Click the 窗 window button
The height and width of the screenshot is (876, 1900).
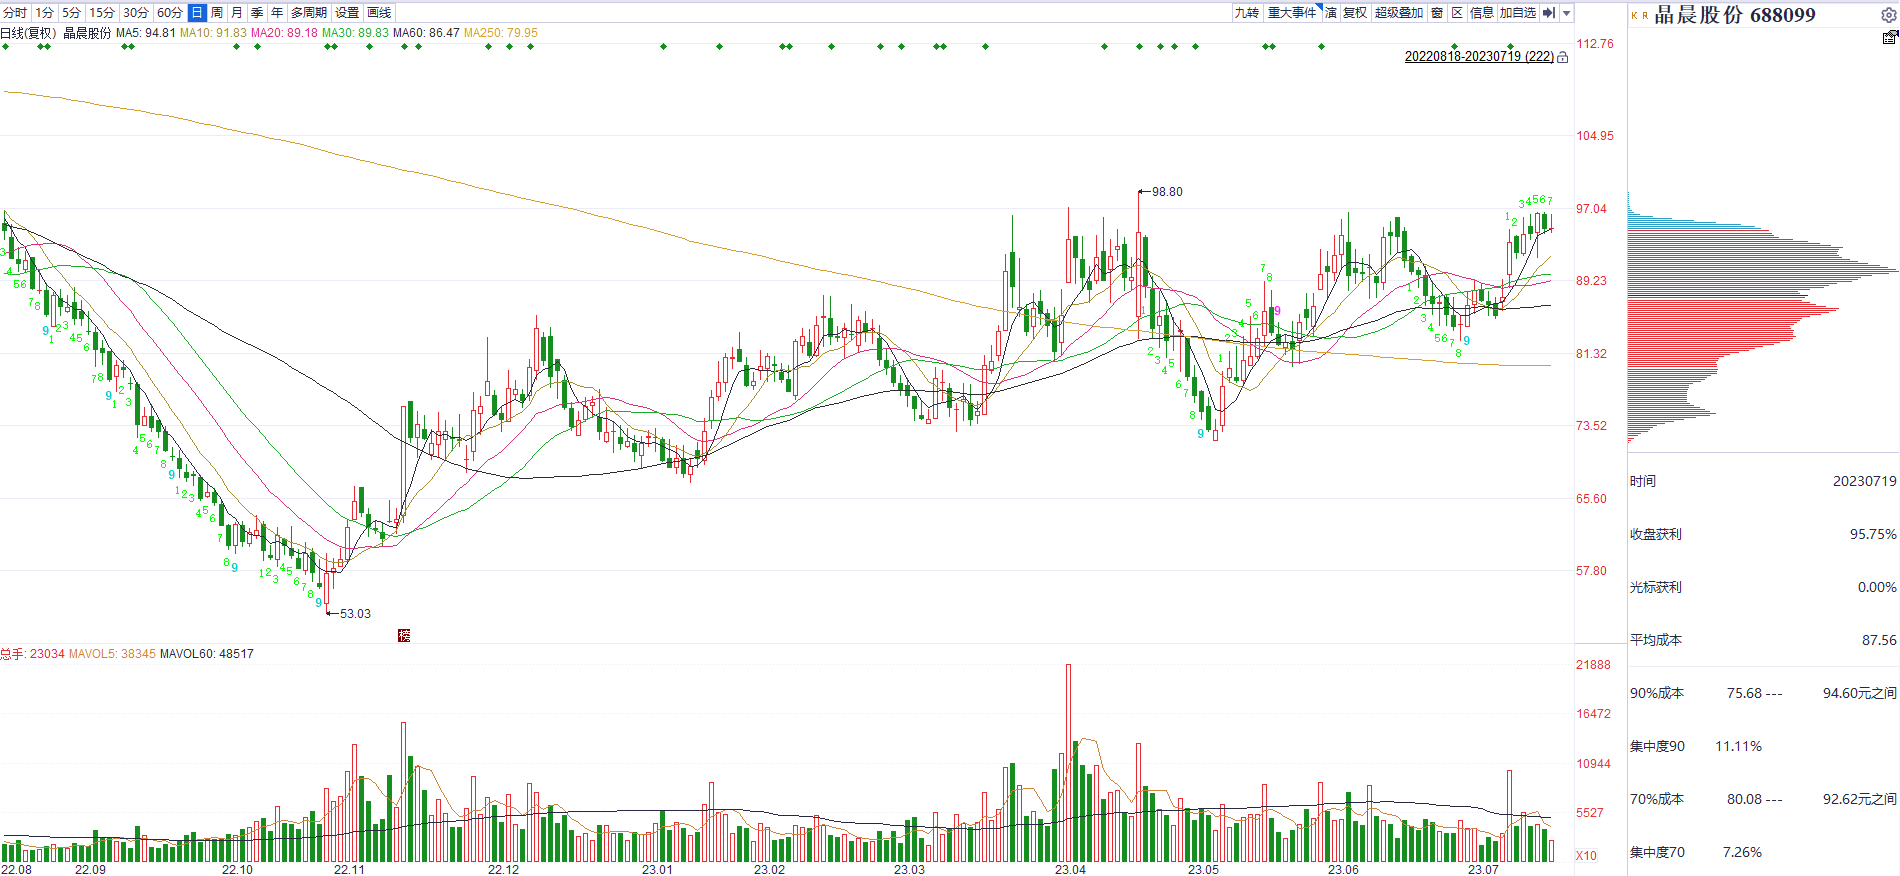click(x=1437, y=13)
